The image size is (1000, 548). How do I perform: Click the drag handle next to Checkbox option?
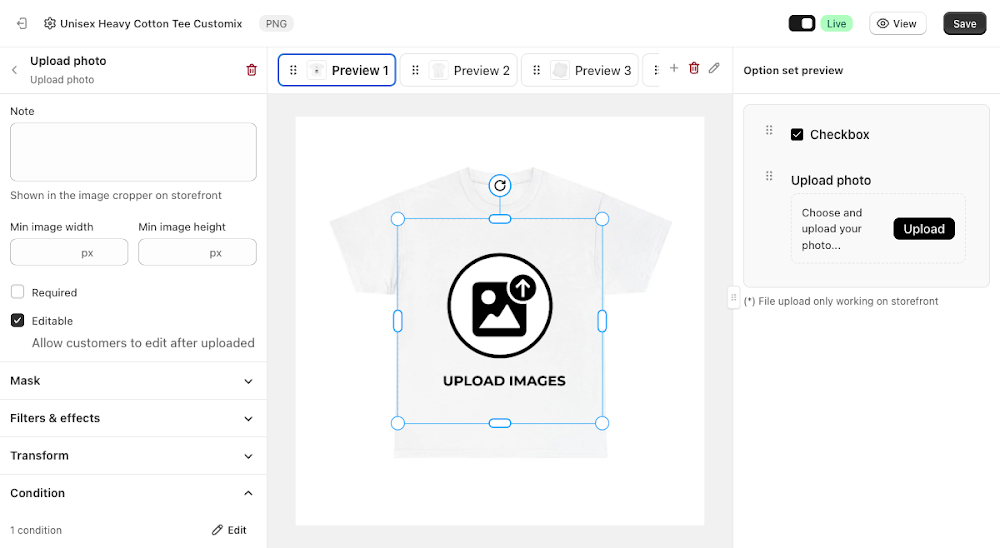pos(769,130)
